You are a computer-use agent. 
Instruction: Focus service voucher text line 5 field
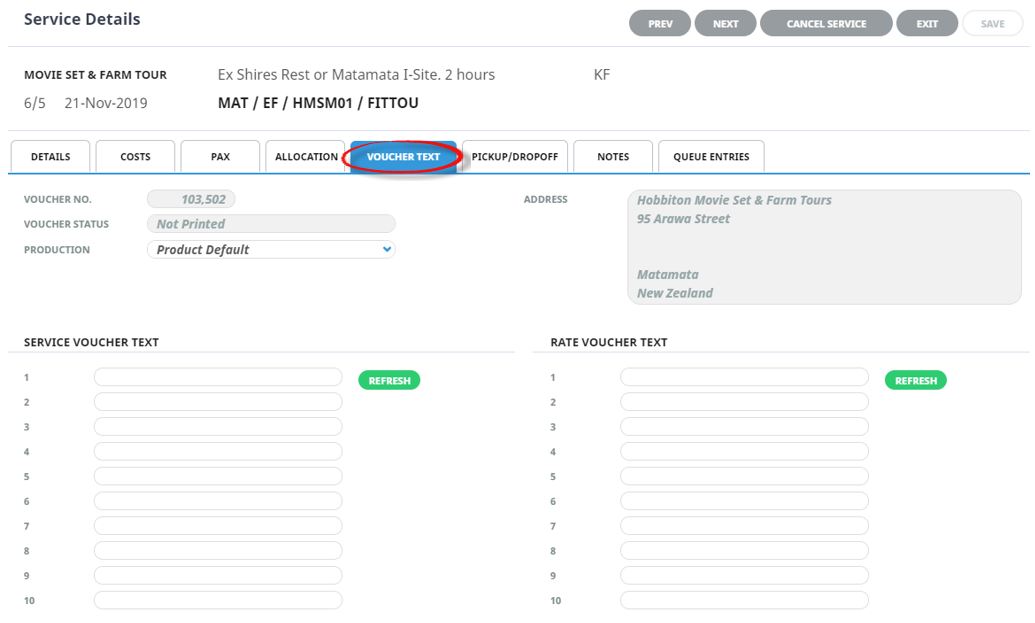(x=218, y=477)
